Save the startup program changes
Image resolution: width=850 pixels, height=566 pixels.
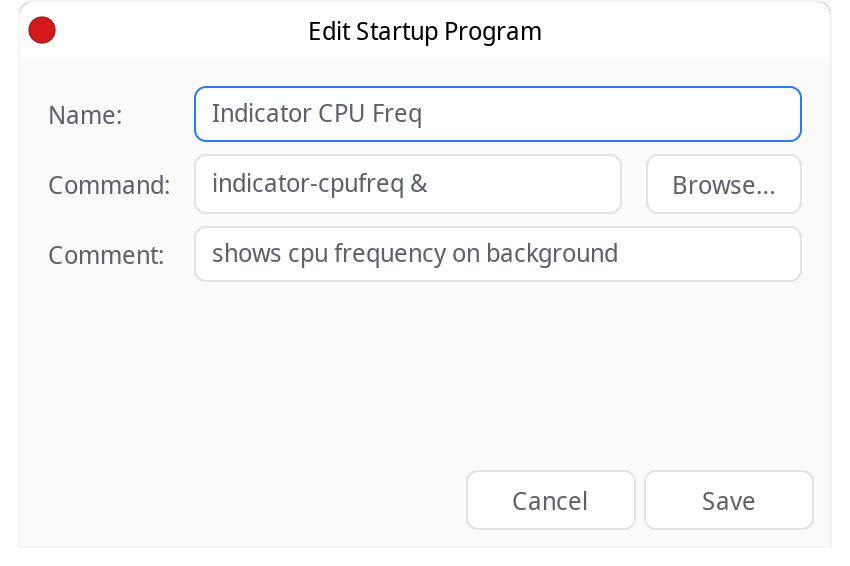click(729, 500)
